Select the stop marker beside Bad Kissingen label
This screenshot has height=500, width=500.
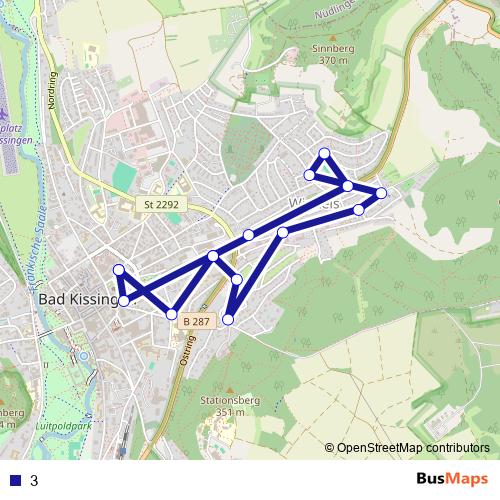coord(124,301)
